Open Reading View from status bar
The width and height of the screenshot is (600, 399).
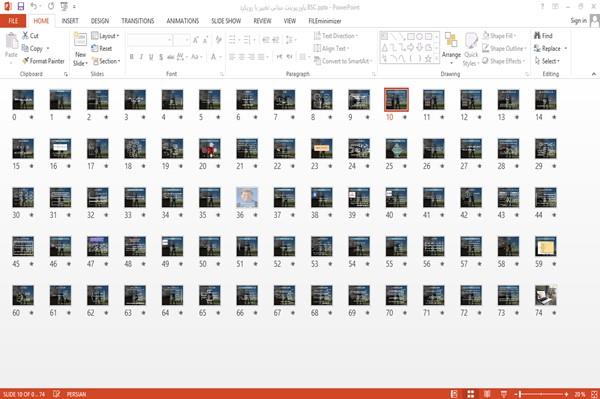[487, 394]
